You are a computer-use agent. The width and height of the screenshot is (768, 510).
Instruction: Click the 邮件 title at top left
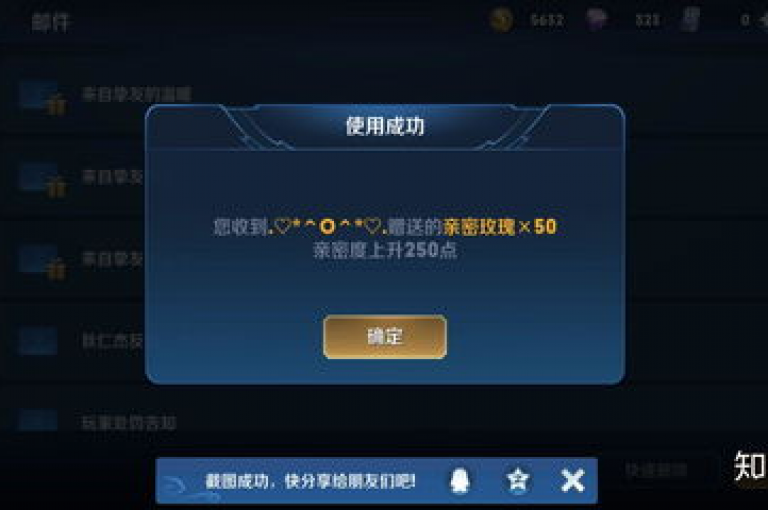50,23
